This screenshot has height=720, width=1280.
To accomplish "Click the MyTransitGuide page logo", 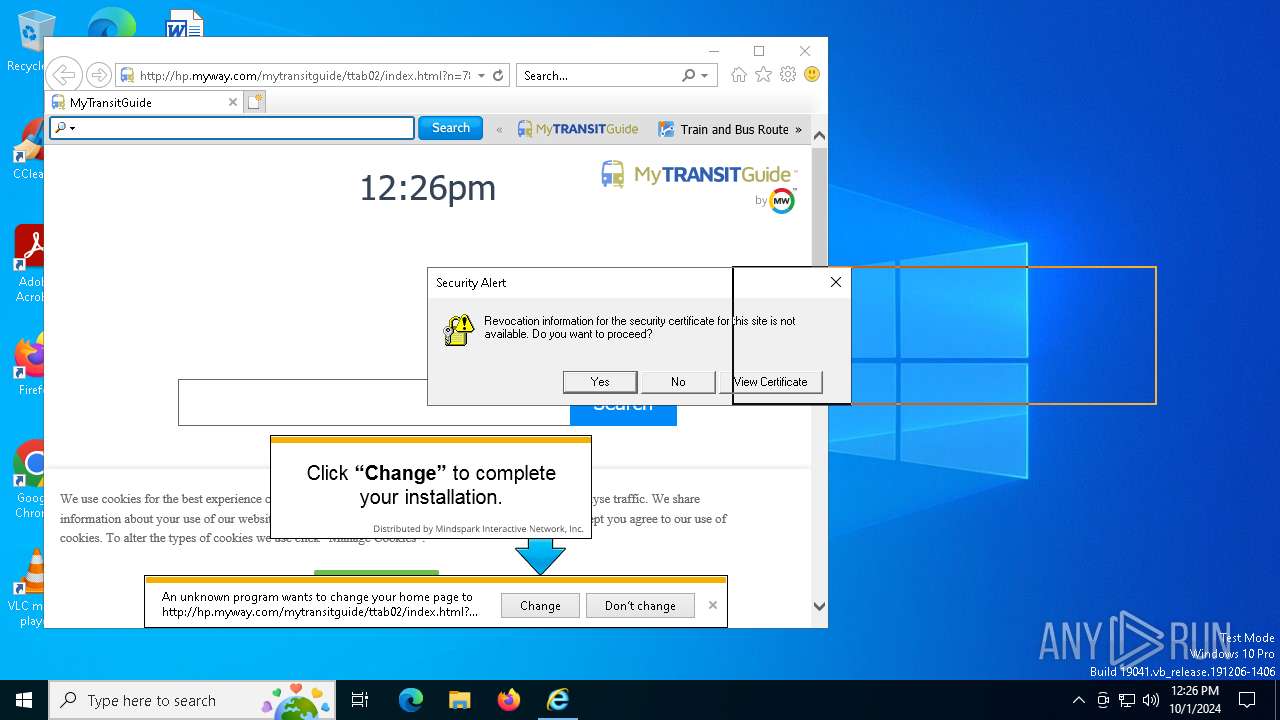I will coord(698,175).
